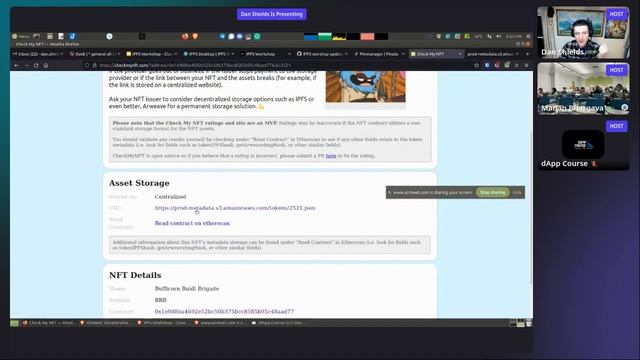Click the browser home icon
640x360 pixels.
[46, 65]
